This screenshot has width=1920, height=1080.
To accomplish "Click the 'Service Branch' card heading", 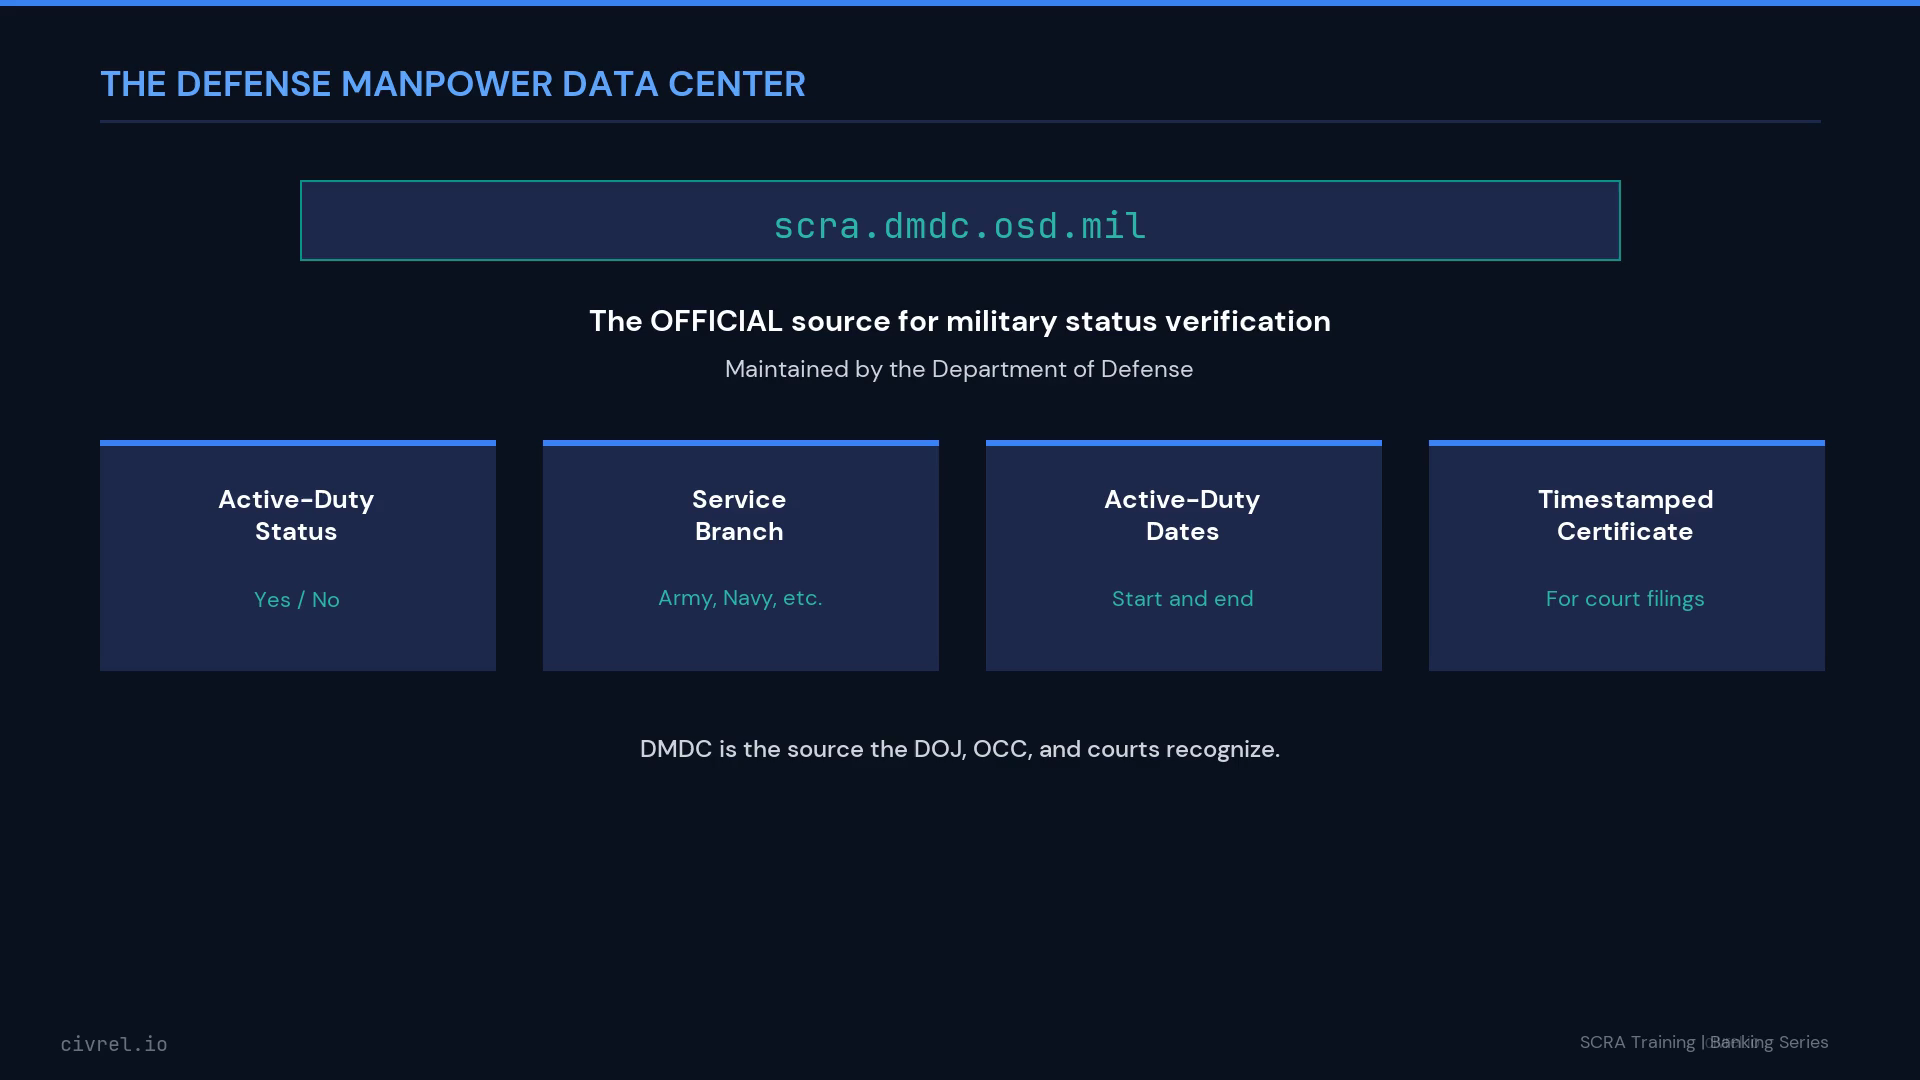I will click(739, 515).
